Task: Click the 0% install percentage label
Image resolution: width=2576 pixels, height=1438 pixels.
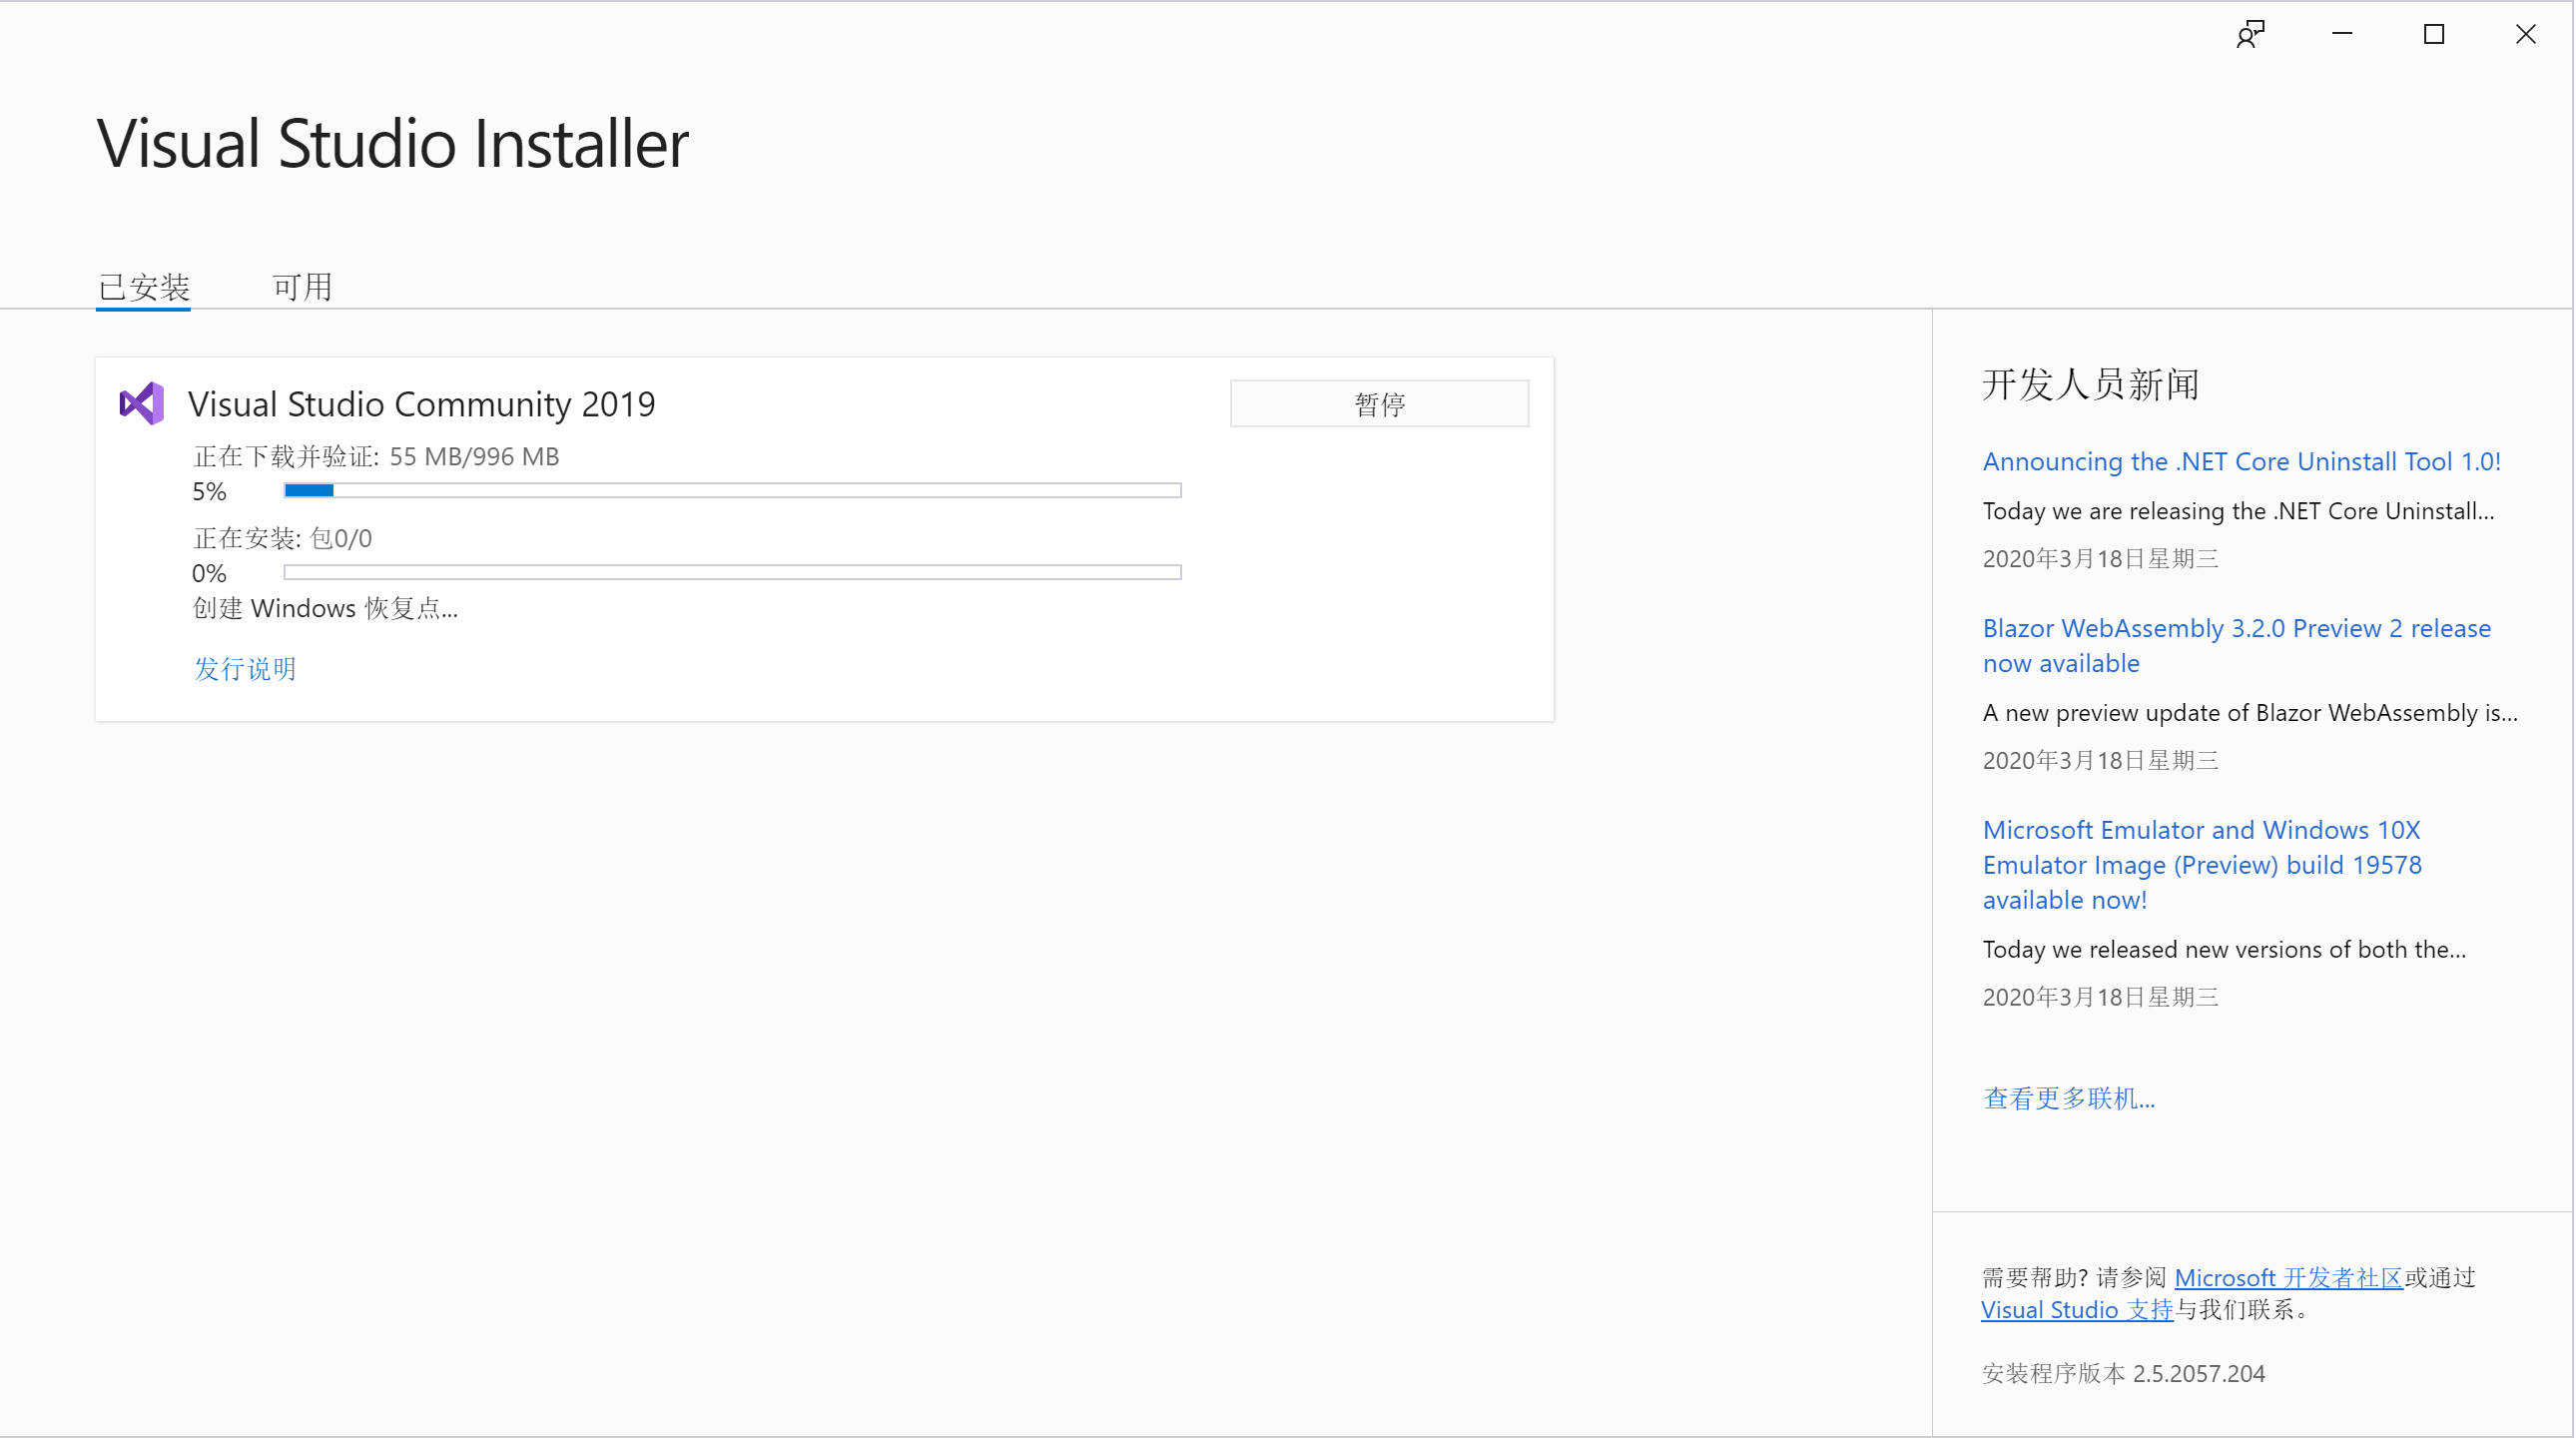Action: [209, 573]
